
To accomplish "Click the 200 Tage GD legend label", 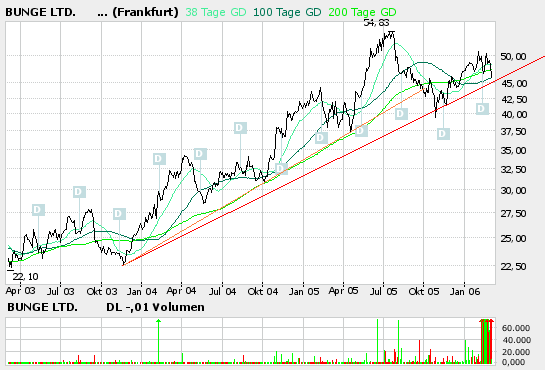I will pyautogui.click(x=362, y=13).
